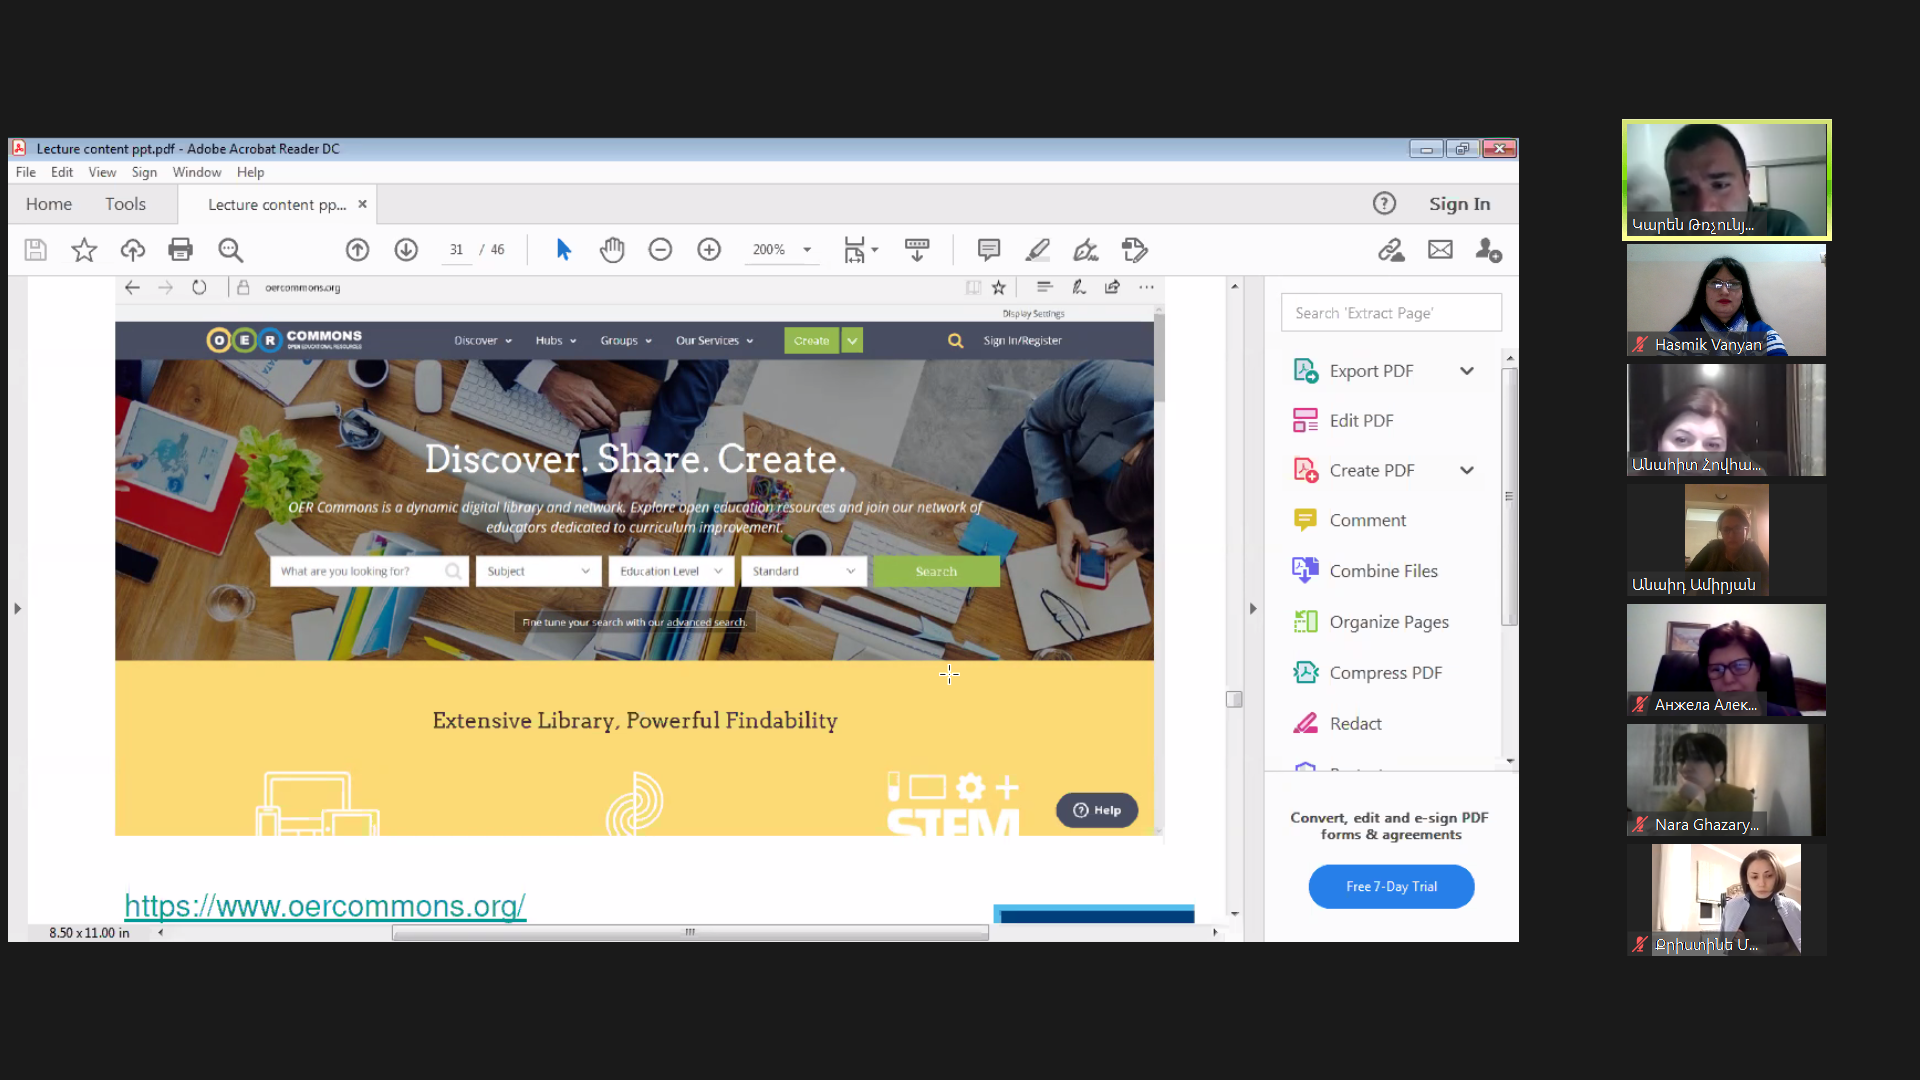The width and height of the screenshot is (1920, 1080).
Task: Click the share link icon
Action: pos(1391,250)
